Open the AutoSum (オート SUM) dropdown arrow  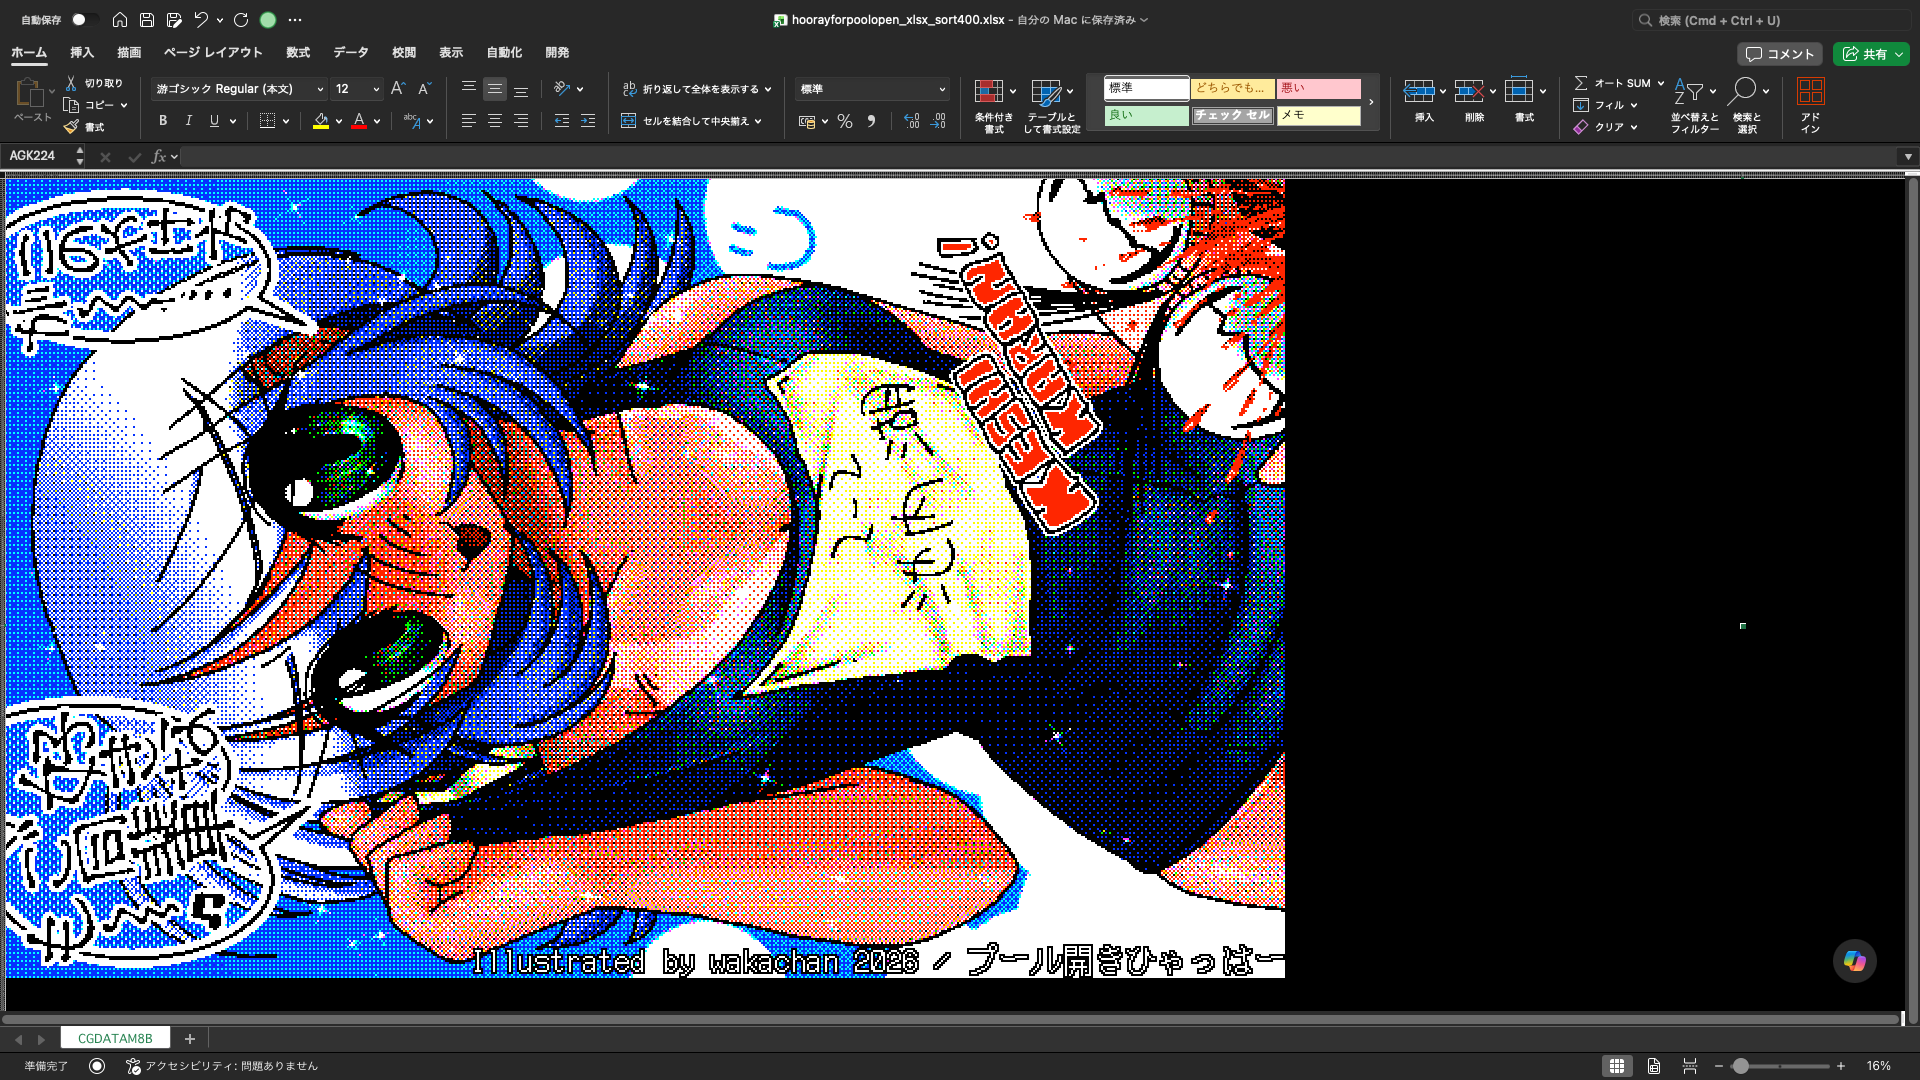(x=1661, y=83)
